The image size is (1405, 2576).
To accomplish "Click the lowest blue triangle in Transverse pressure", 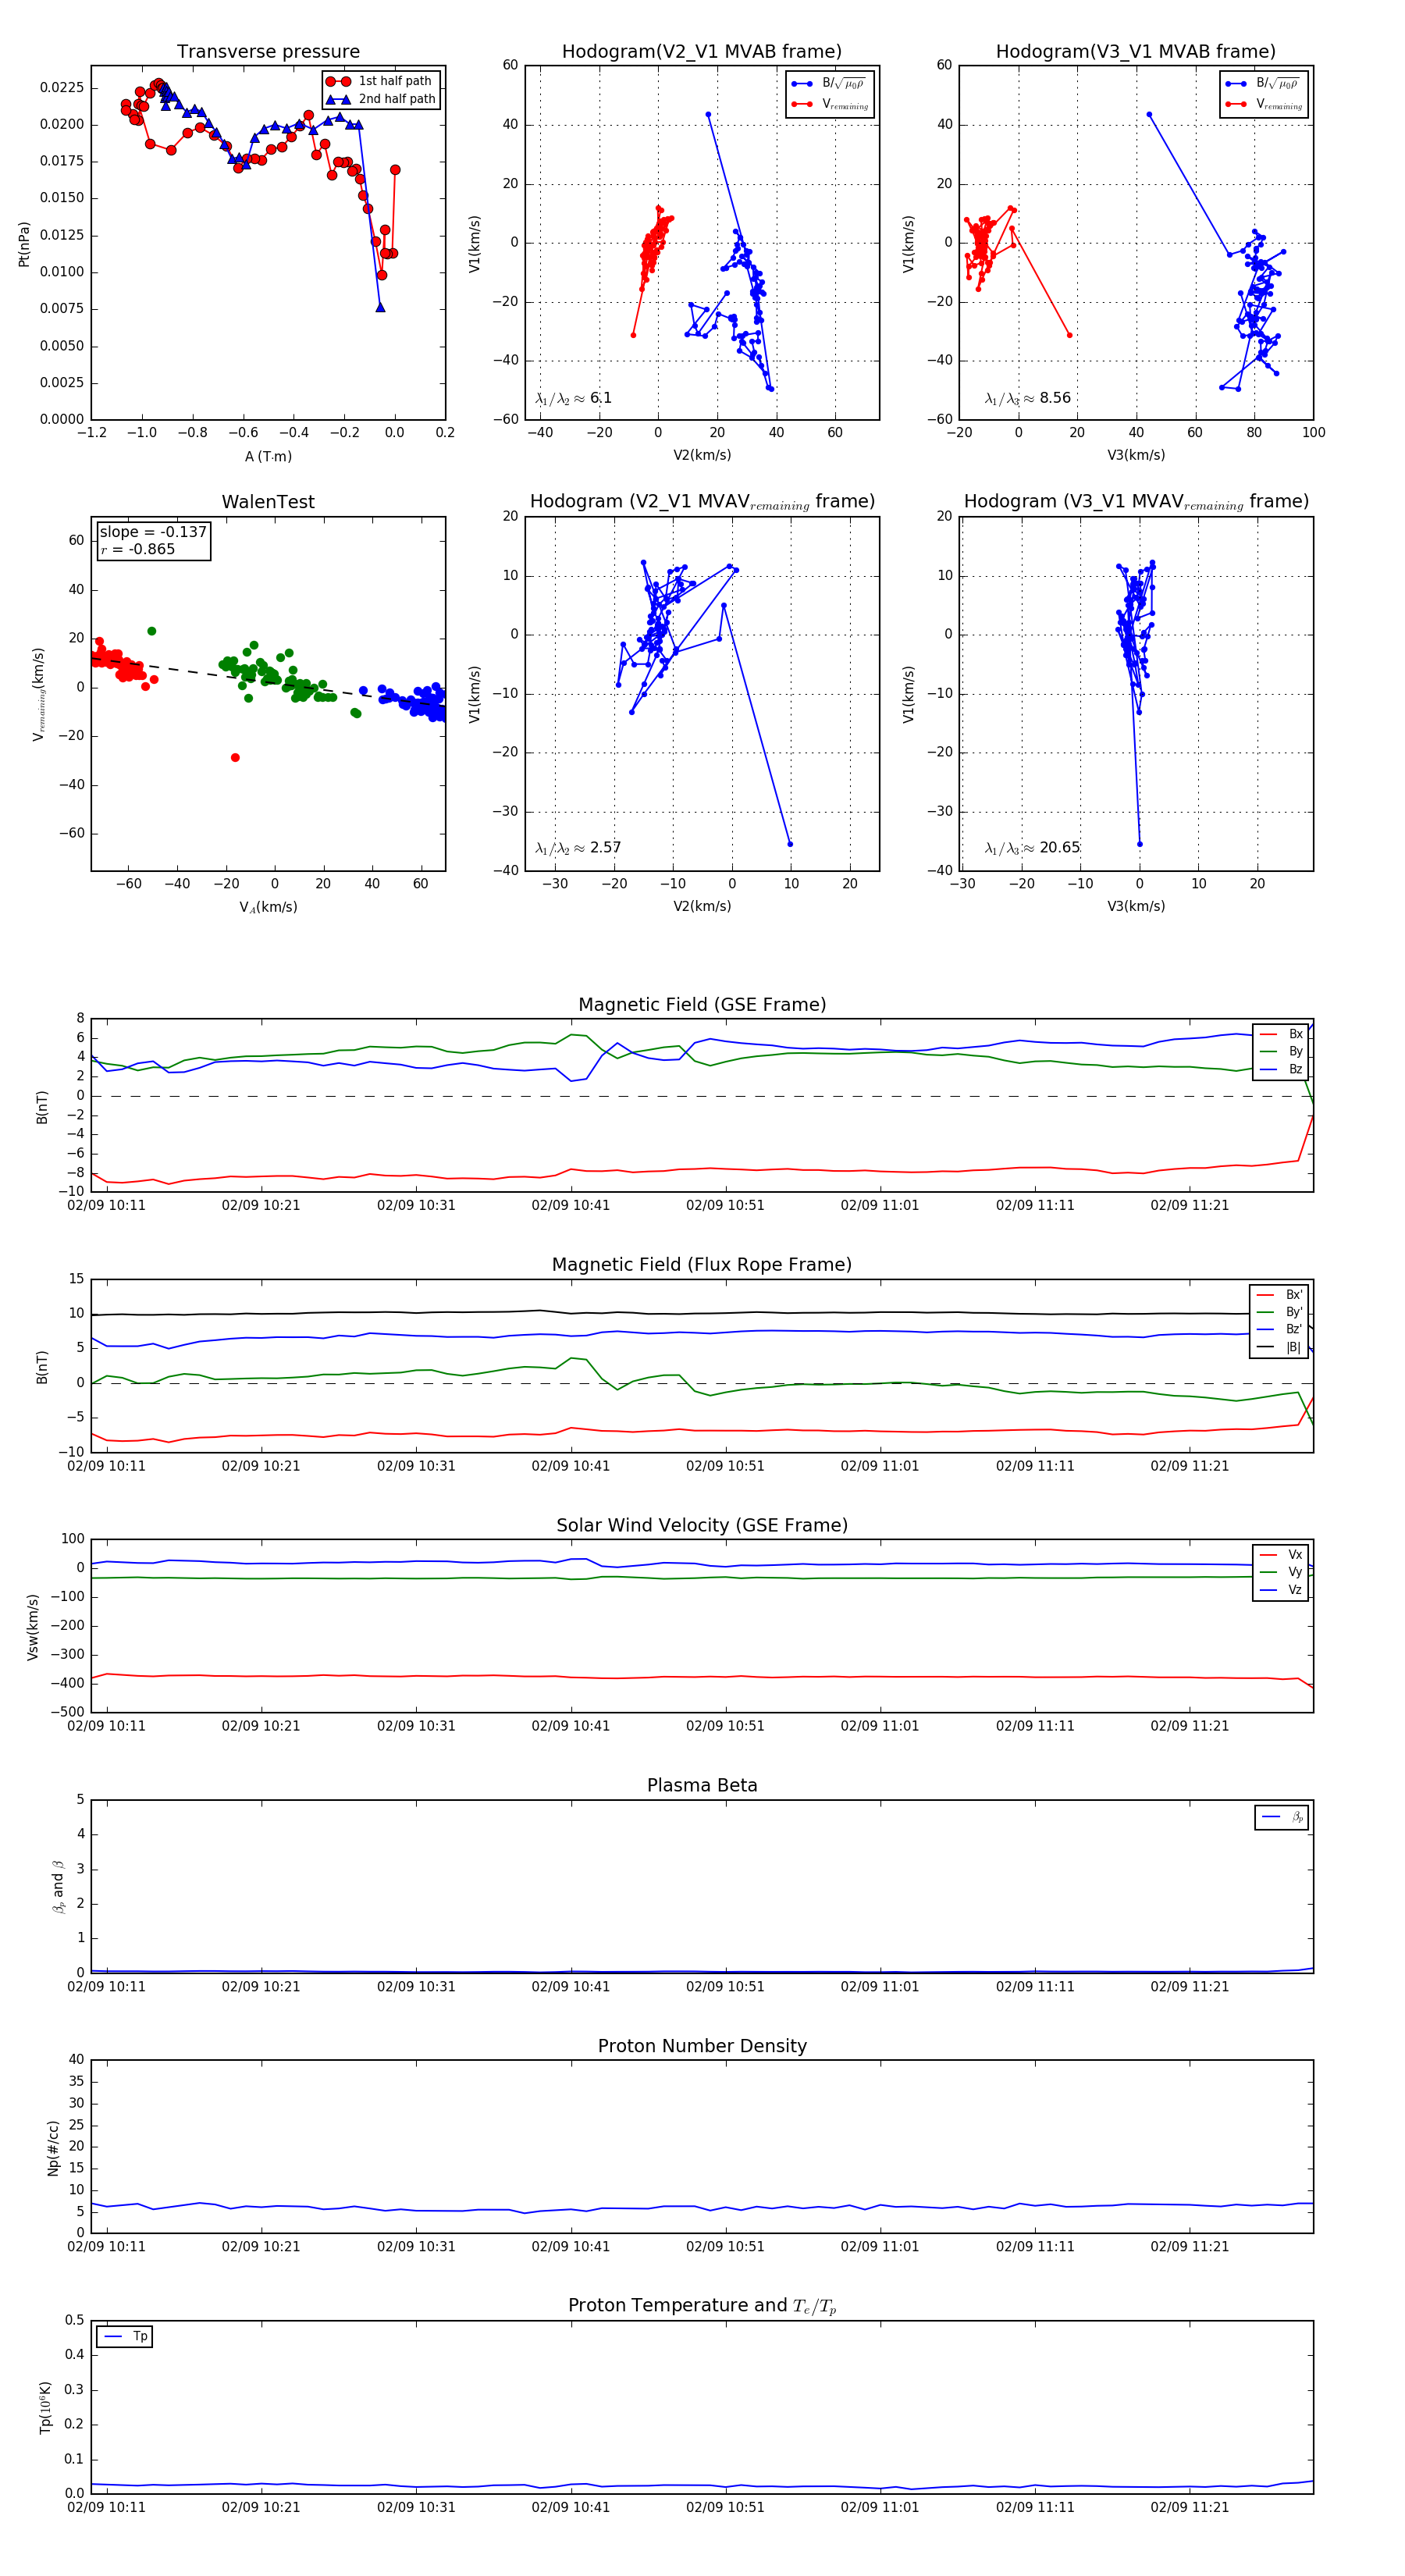I will click(380, 307).
